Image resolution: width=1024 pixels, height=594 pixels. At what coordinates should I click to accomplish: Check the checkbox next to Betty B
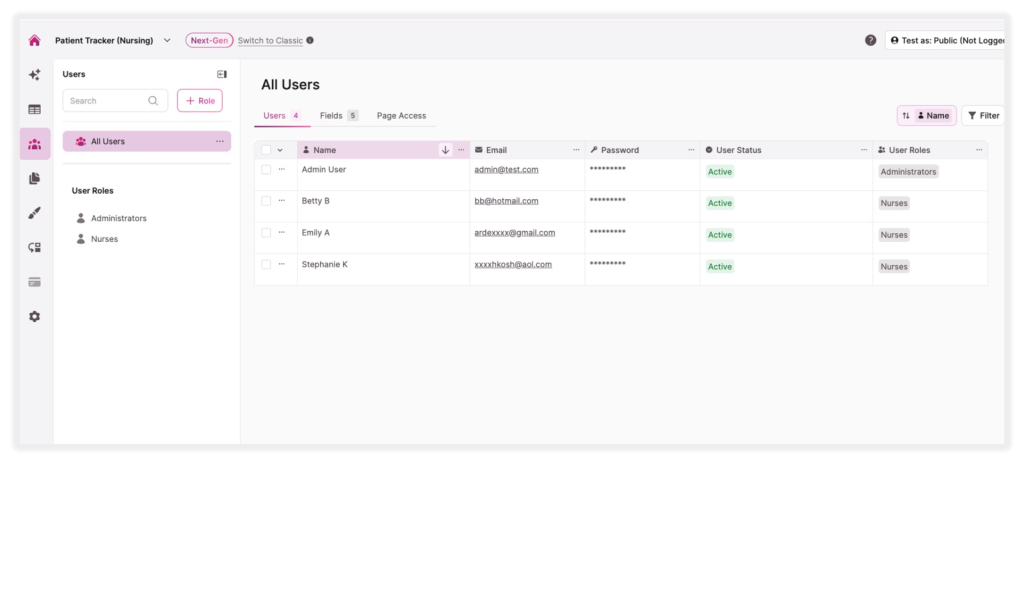266,201
